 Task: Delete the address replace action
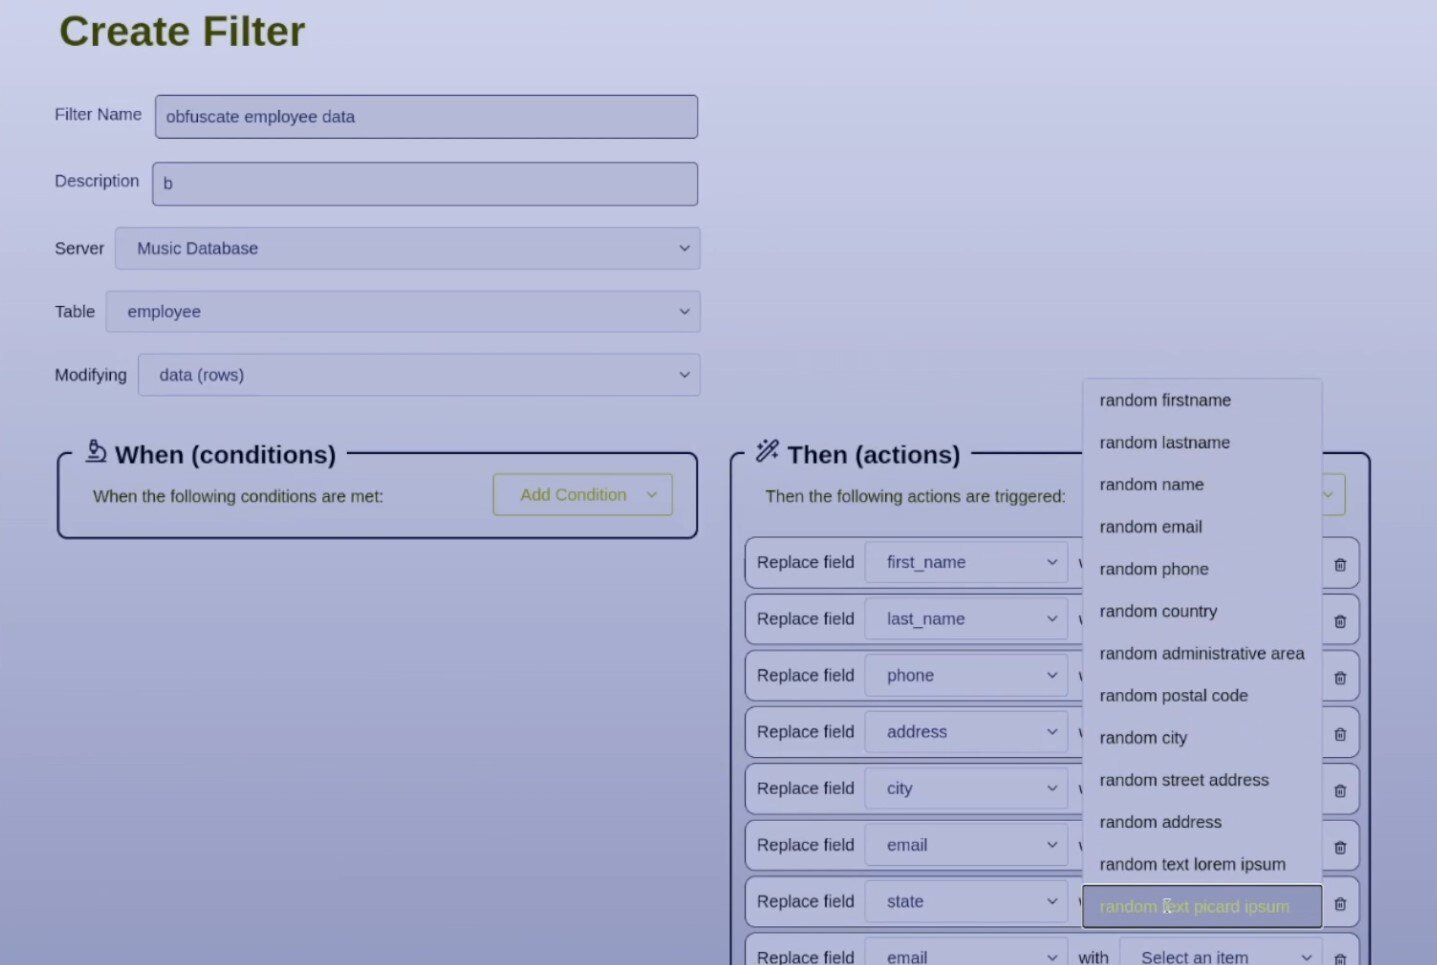pos(1340,734)
